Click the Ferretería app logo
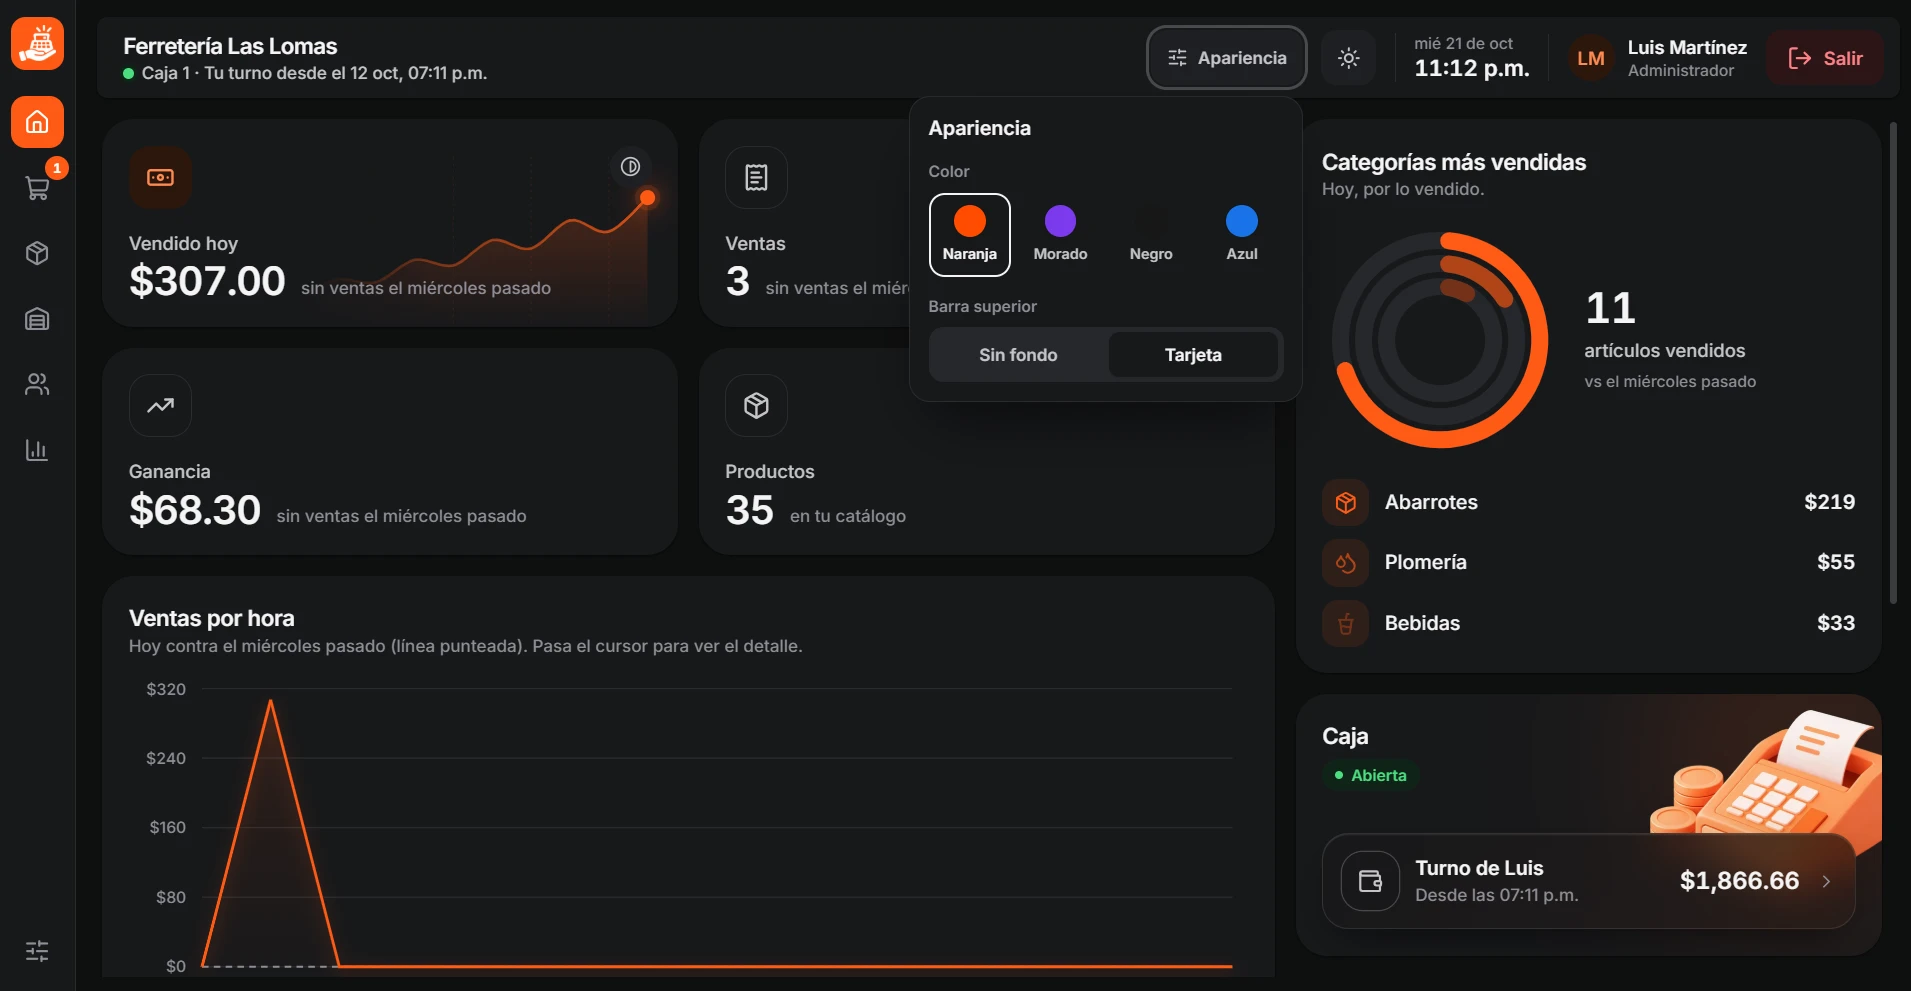 tap(37, 43)
